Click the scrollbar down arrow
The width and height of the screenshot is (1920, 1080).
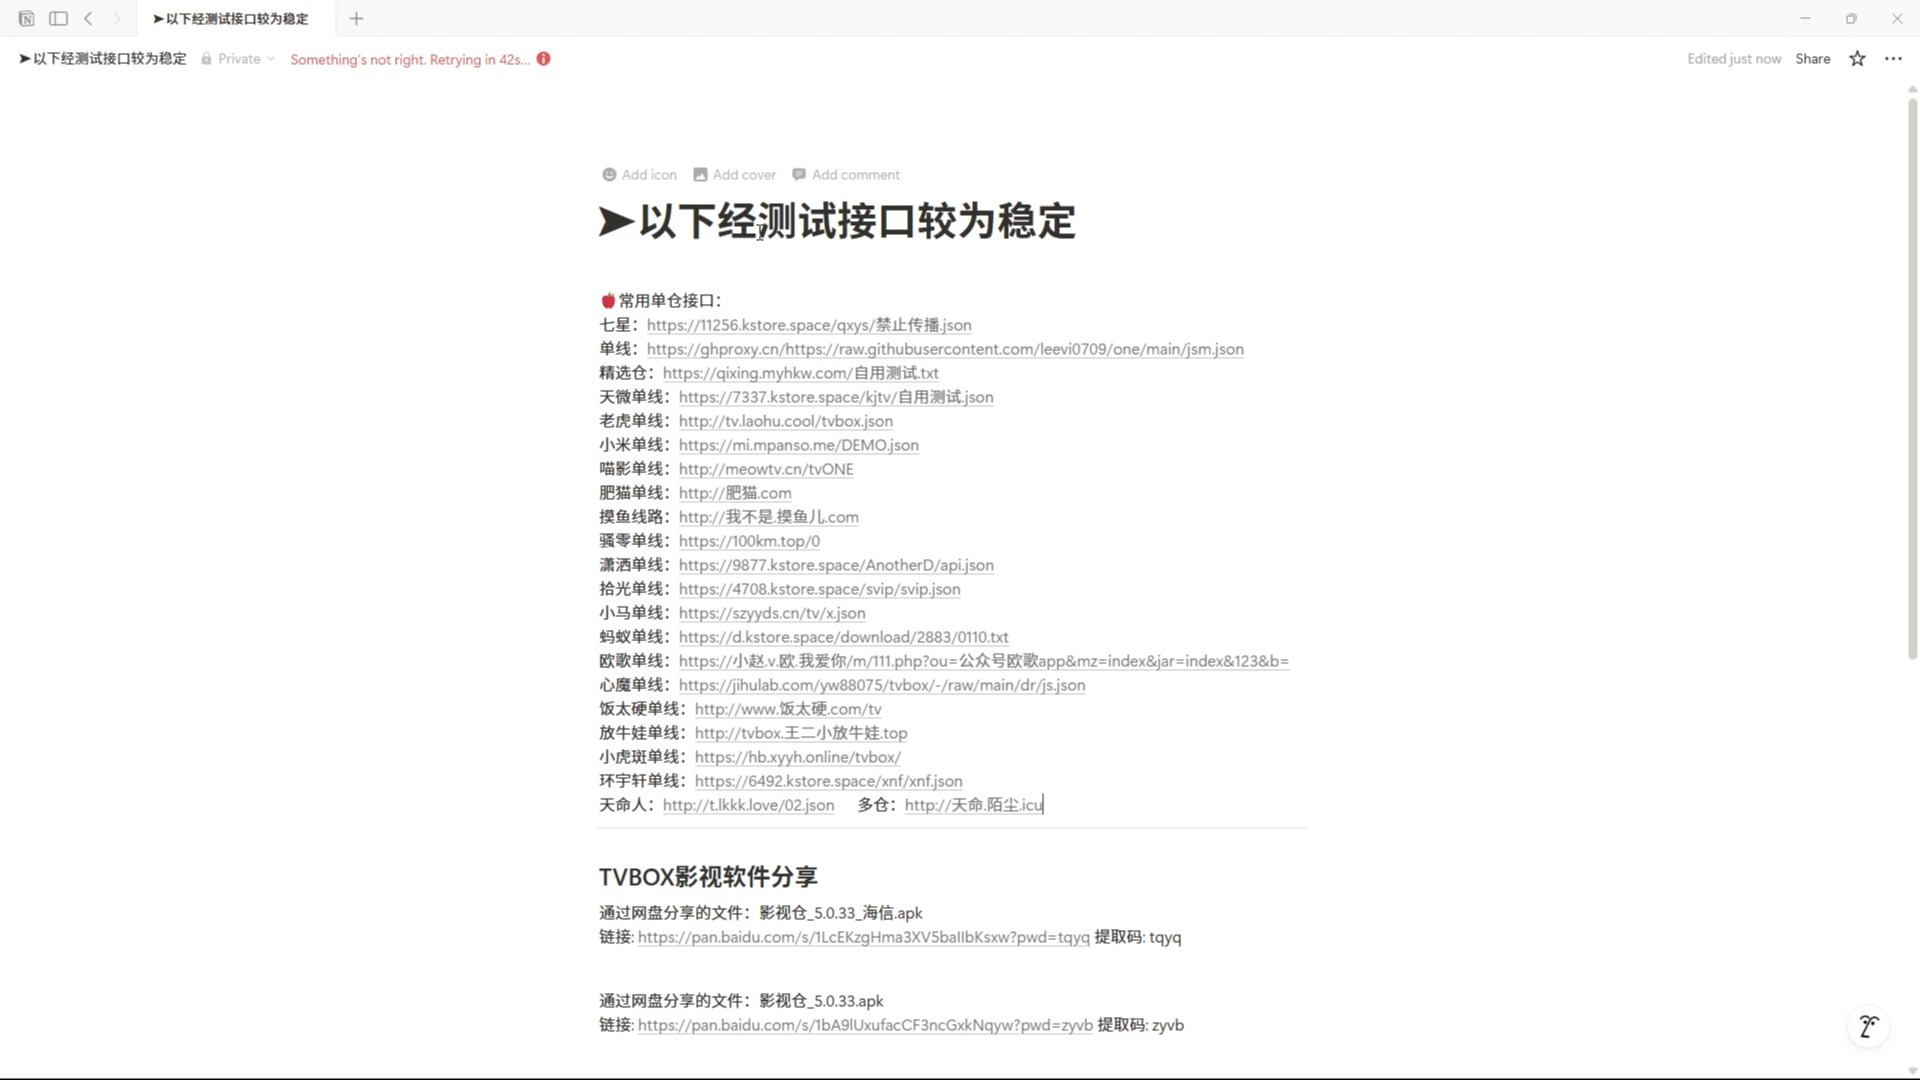coord(1912,1071)
